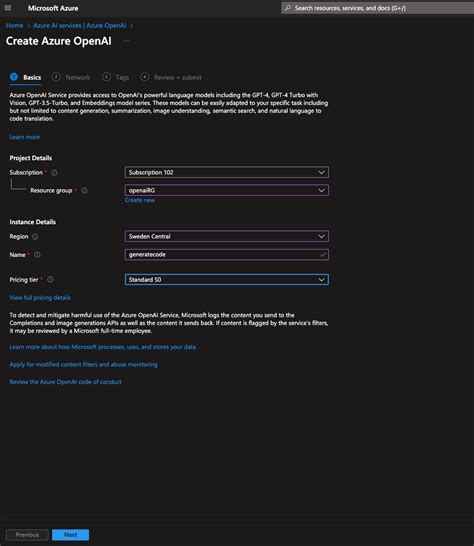Image resolution: width=474 pixels, height=546 pixels.
Task: Click the Create Azure OpenAI page title
Action: click(x=59, y=41)
